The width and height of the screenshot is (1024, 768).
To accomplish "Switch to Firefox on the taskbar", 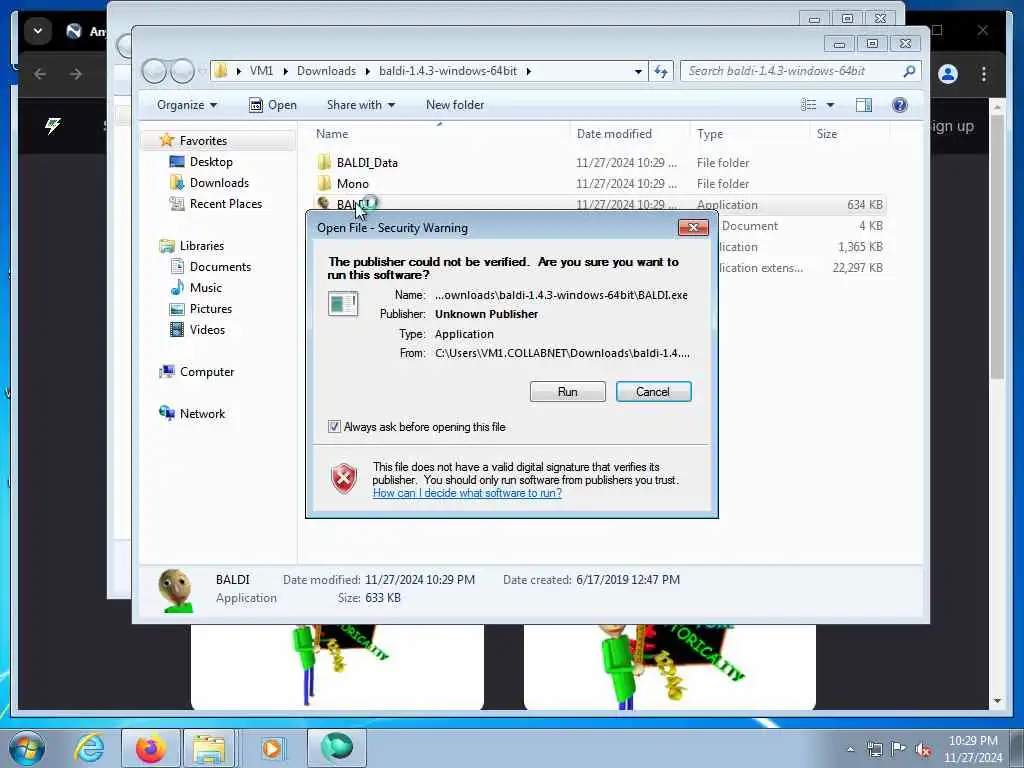I will 150,748.
